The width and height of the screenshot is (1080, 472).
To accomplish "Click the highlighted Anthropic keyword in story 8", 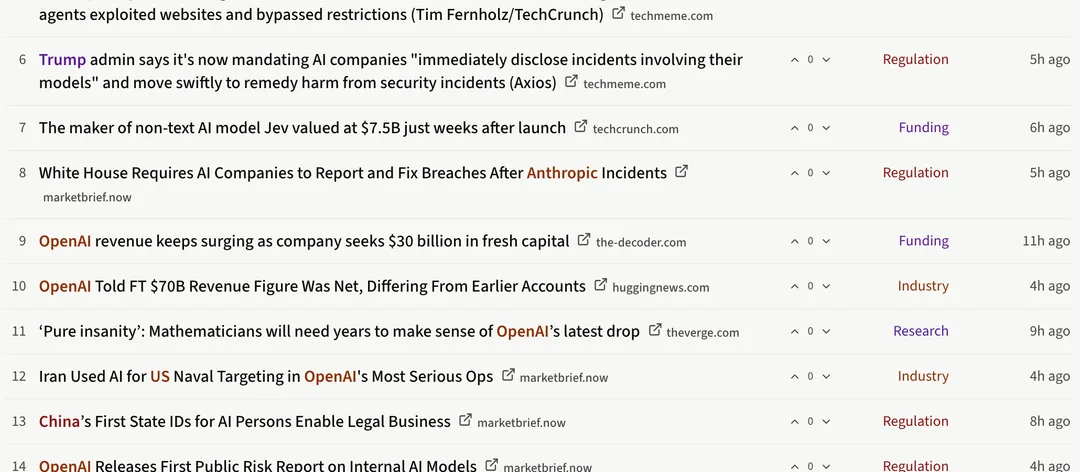I will pyautogui.click(x=562, y=173).
